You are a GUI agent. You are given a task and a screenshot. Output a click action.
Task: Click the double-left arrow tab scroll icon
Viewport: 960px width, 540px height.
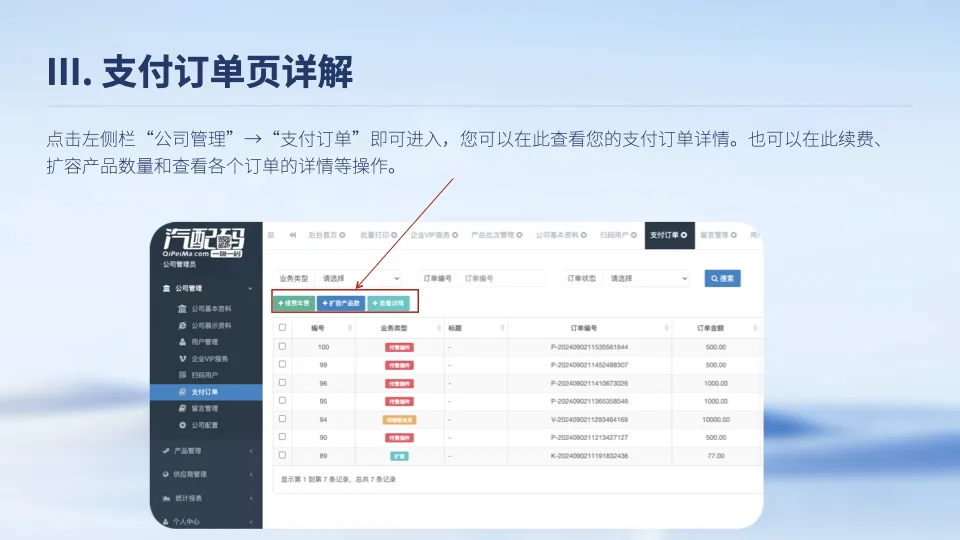(293, 235)
